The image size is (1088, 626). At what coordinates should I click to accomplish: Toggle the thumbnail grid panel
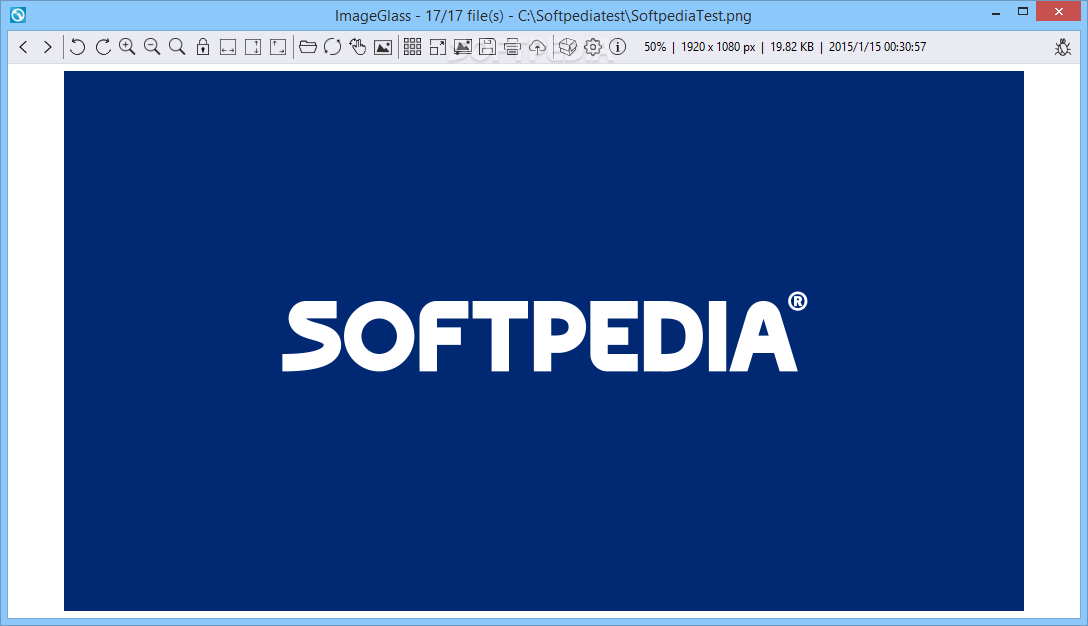pos(412,47)
